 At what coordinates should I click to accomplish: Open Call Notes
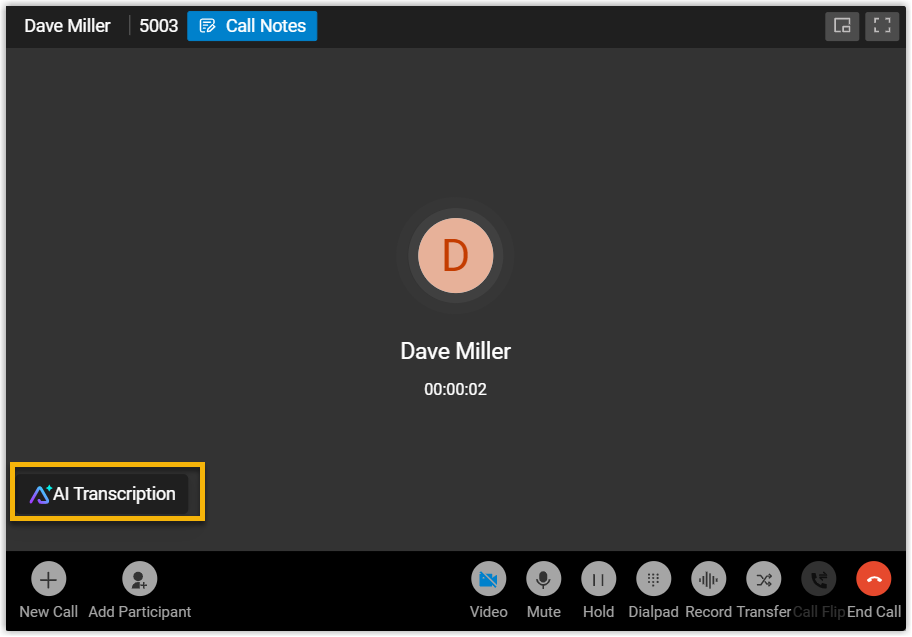coord(252,26)
